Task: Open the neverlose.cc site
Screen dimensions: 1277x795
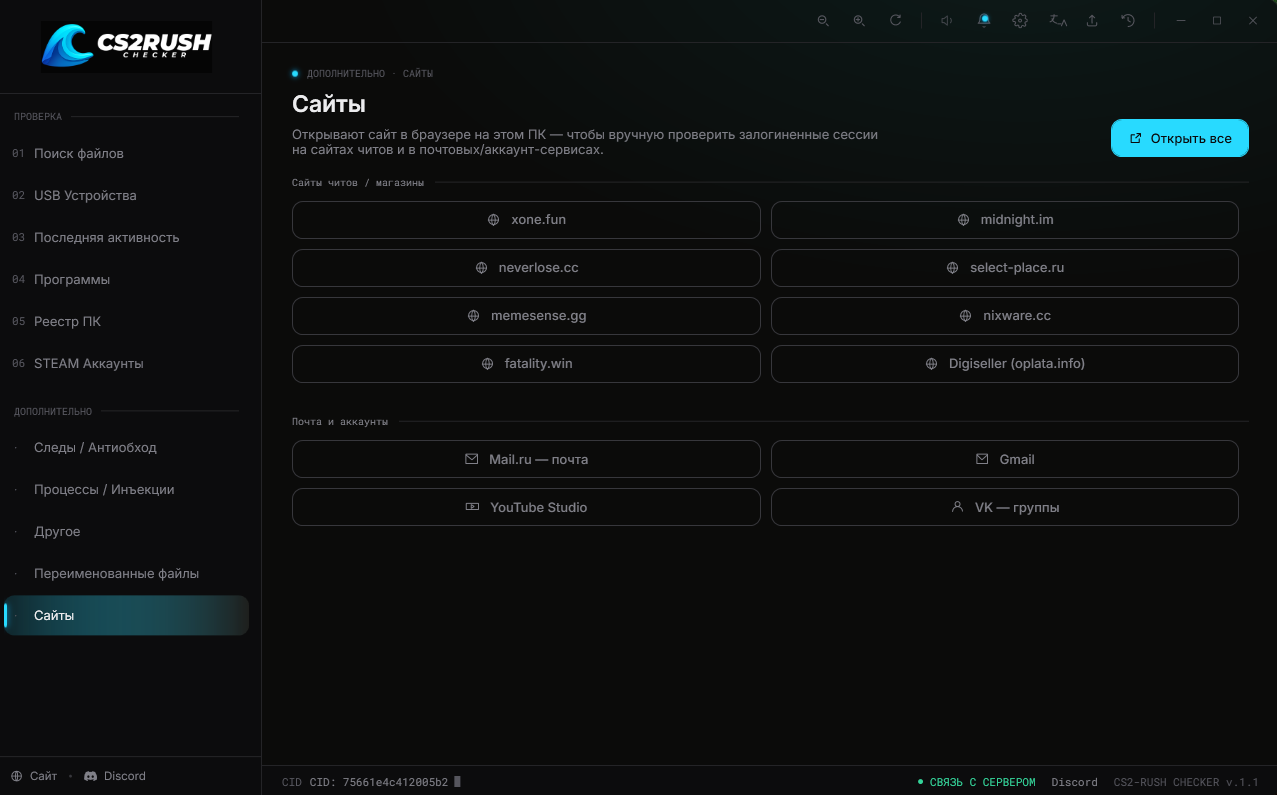Action: pyautogui.click(x=526, y=268)
